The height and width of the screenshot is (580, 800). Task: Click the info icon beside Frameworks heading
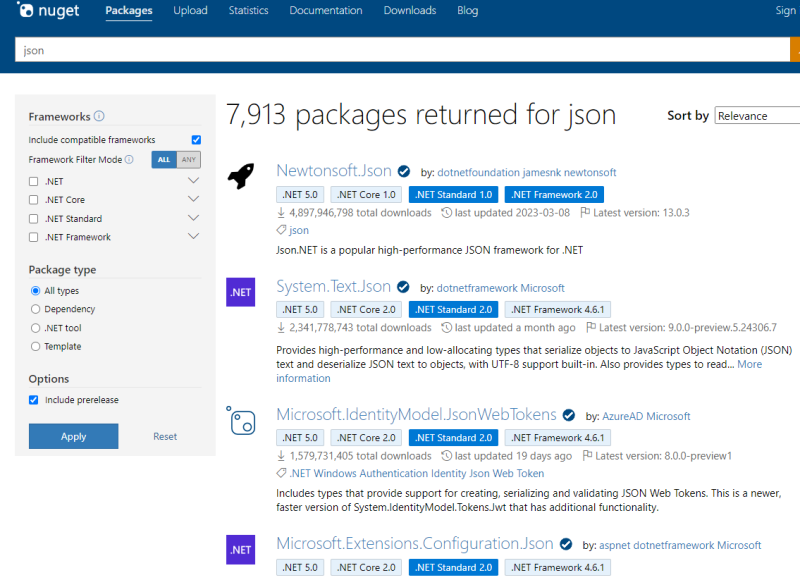point(99,116)
